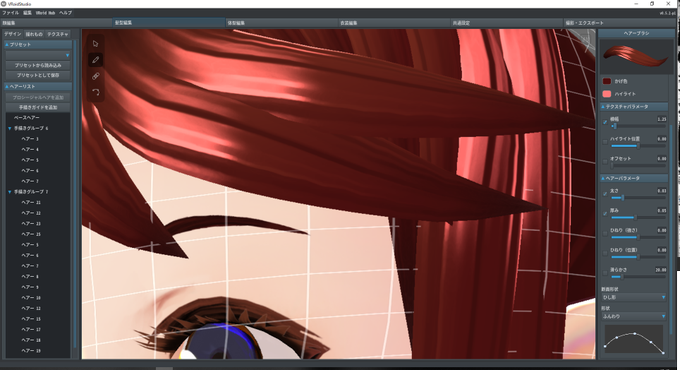Toggle the 厚み checkbox

[605, 213]
